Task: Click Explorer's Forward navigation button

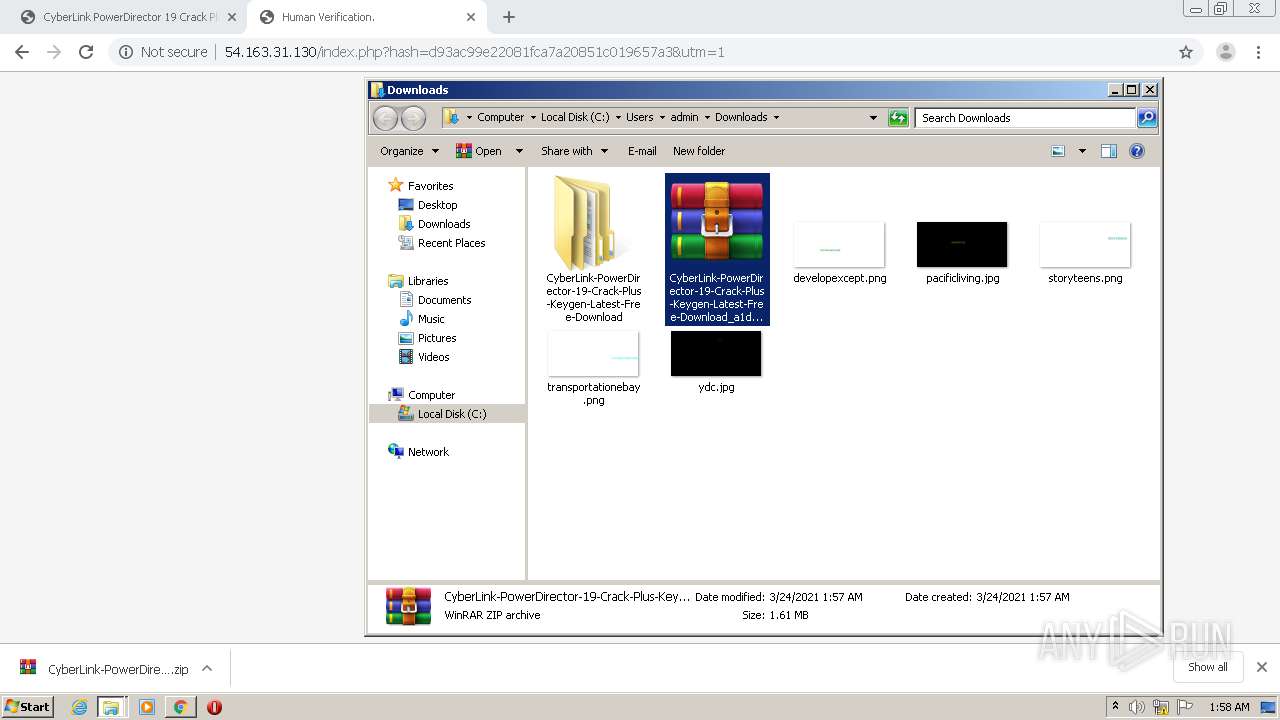Action: pos(413,118)
